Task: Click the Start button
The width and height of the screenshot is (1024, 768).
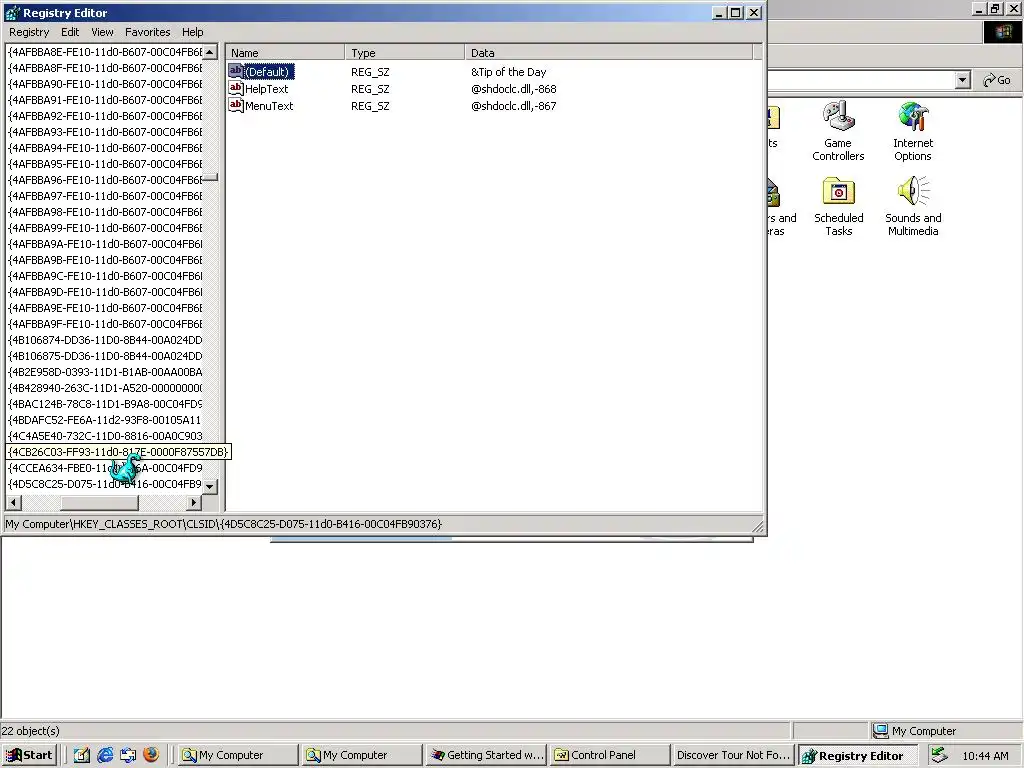Action: coord(29,755)
